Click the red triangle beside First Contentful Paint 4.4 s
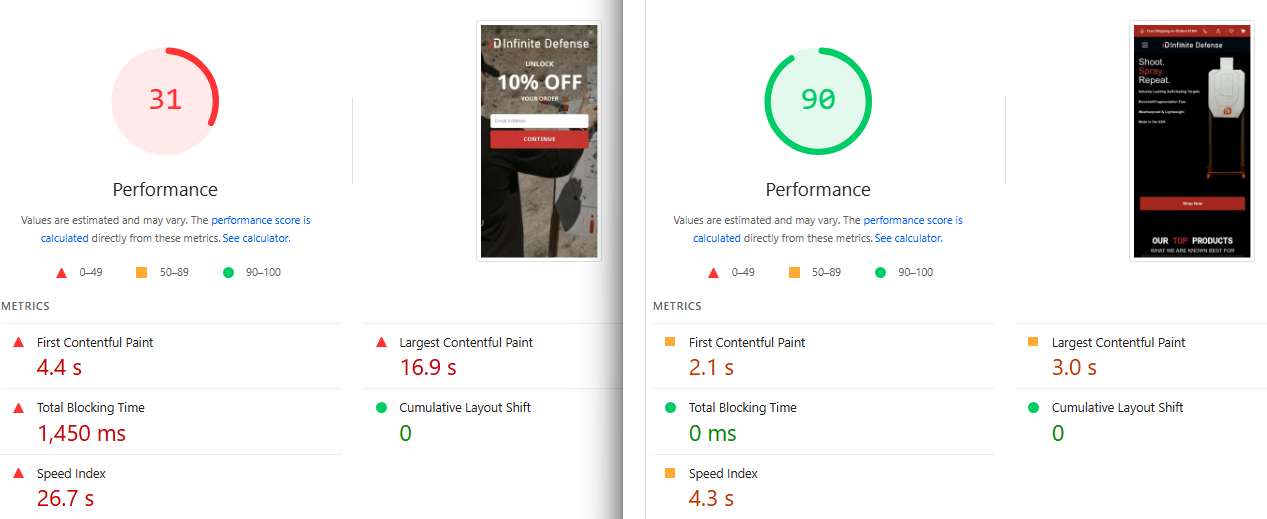1267x519 pixels. coord(18,342)
